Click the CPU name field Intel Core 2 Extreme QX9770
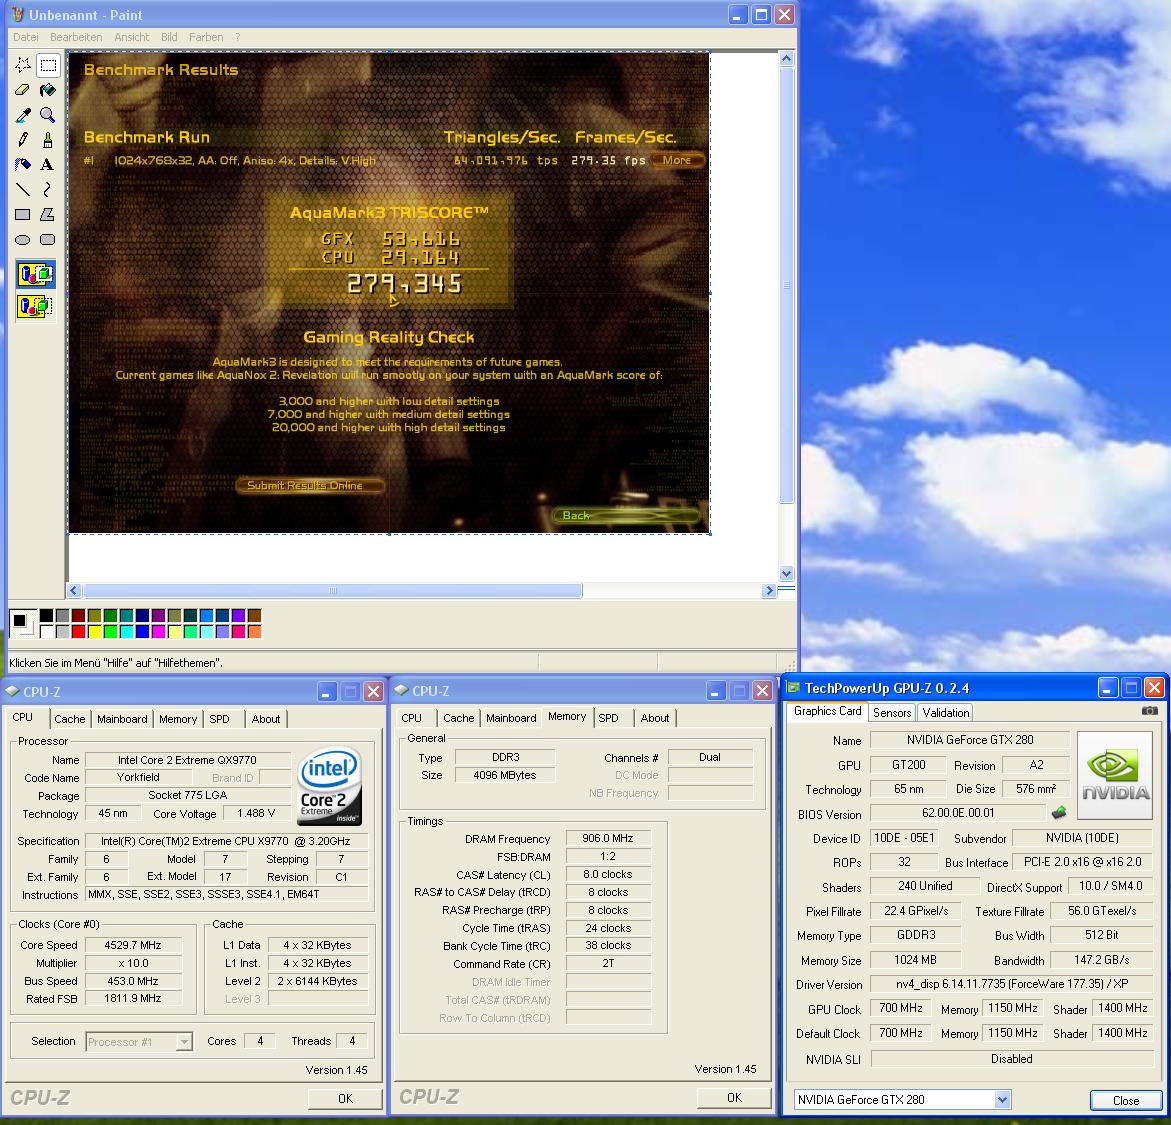Viewport: 1171px width, 1125px height. click(187, 760)
